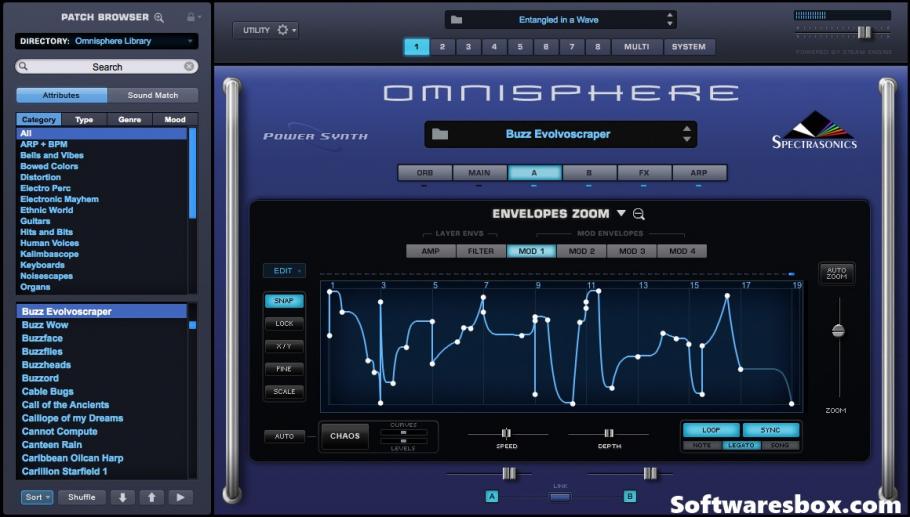This screenshot has width=910, height=517.
Task: Play the patch audition arrow button
Action: tap(180, 497)
